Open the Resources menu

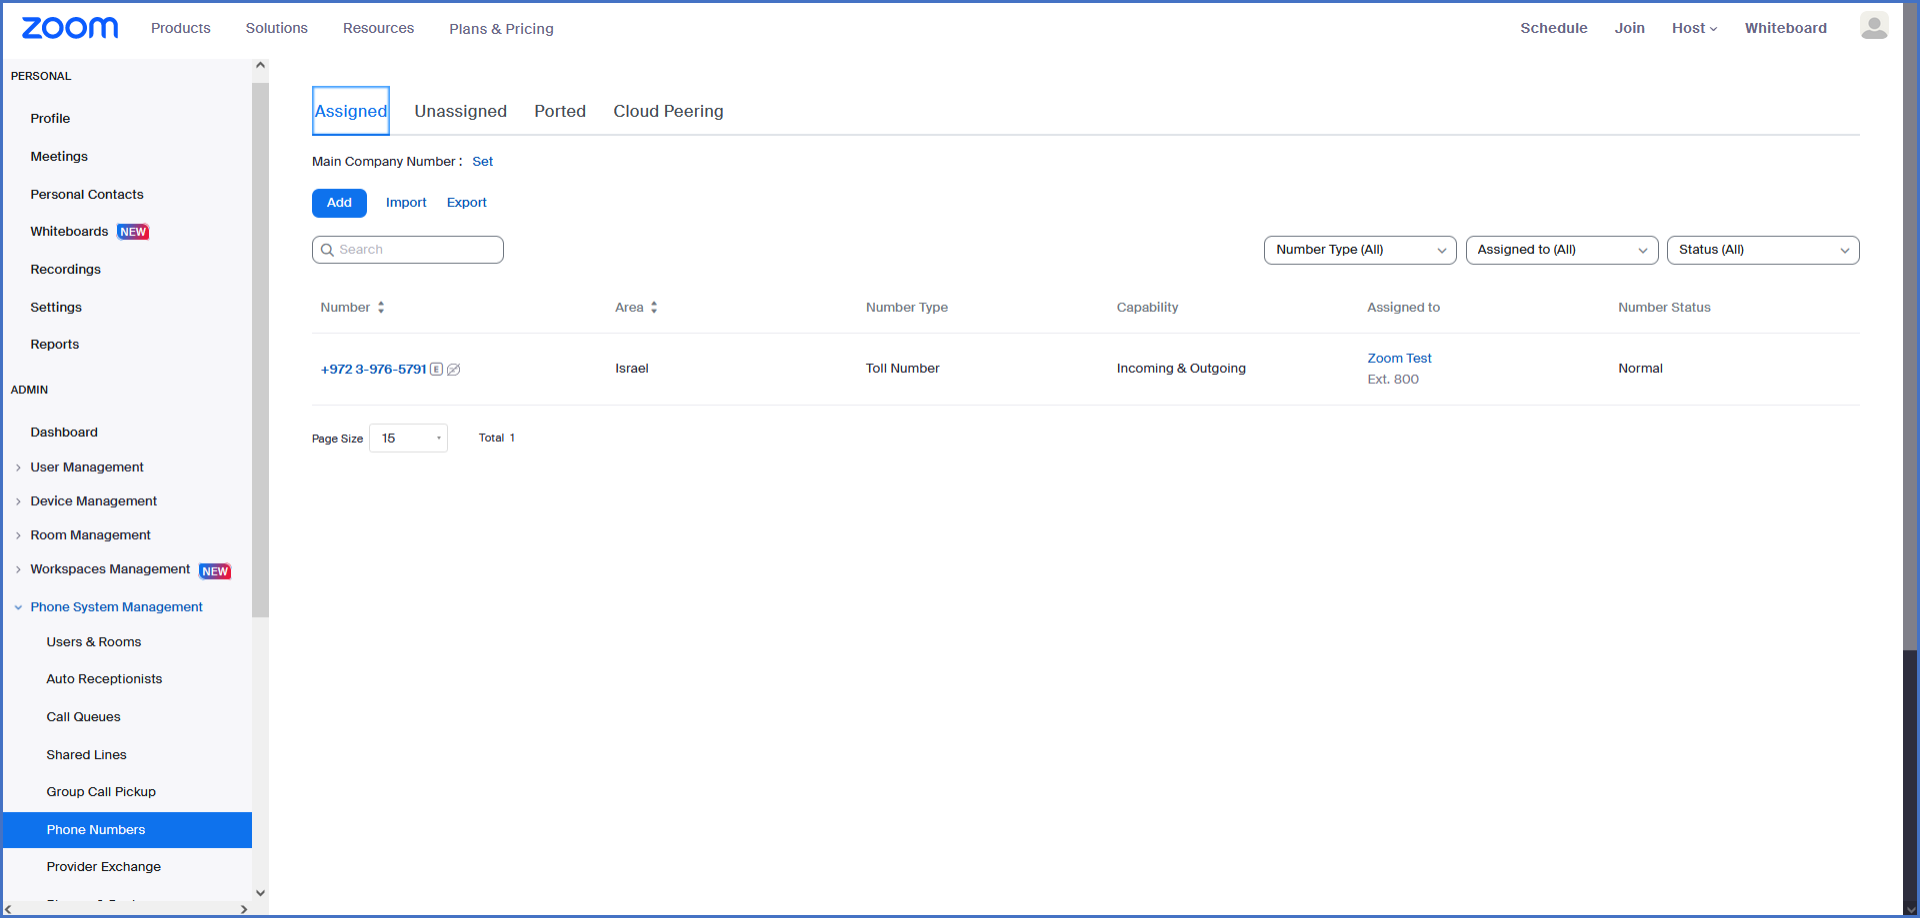click(x=378, y=28)
